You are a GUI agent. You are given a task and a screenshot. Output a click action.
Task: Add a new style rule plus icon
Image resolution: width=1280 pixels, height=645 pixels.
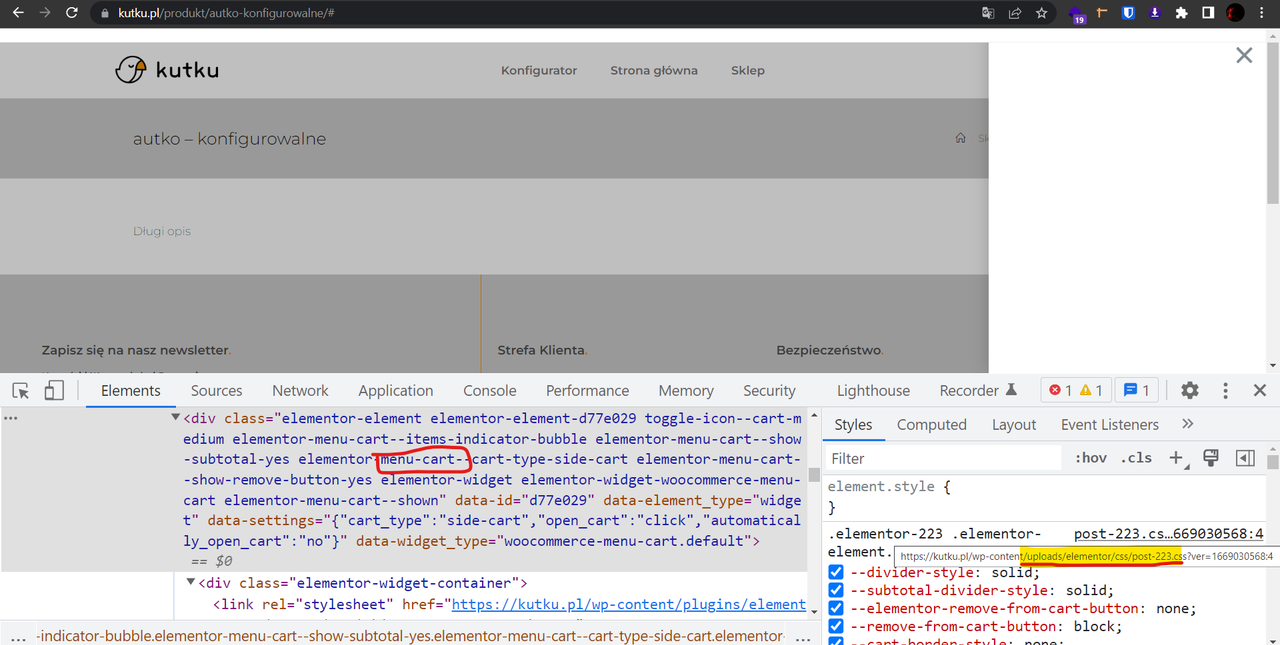(x=1176, y=458)
